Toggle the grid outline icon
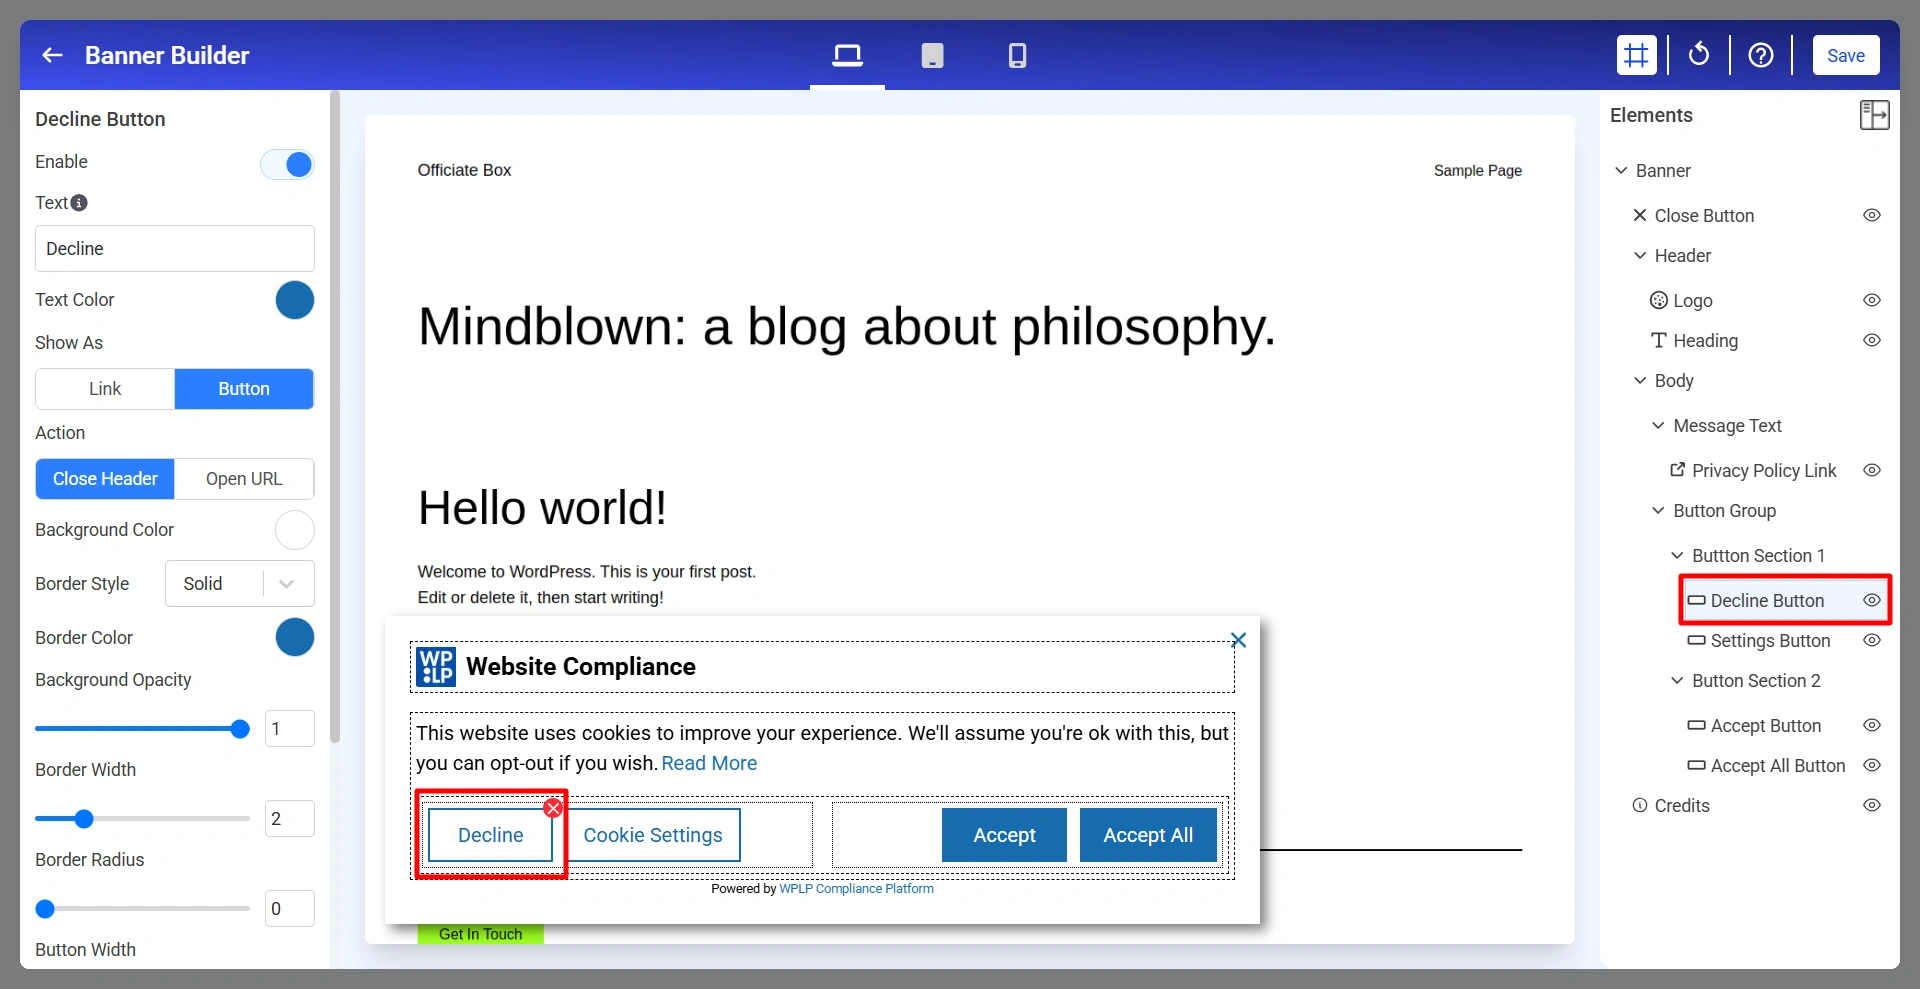Viewport: 1920px width, 989px height. click(x=1636, y=55)
